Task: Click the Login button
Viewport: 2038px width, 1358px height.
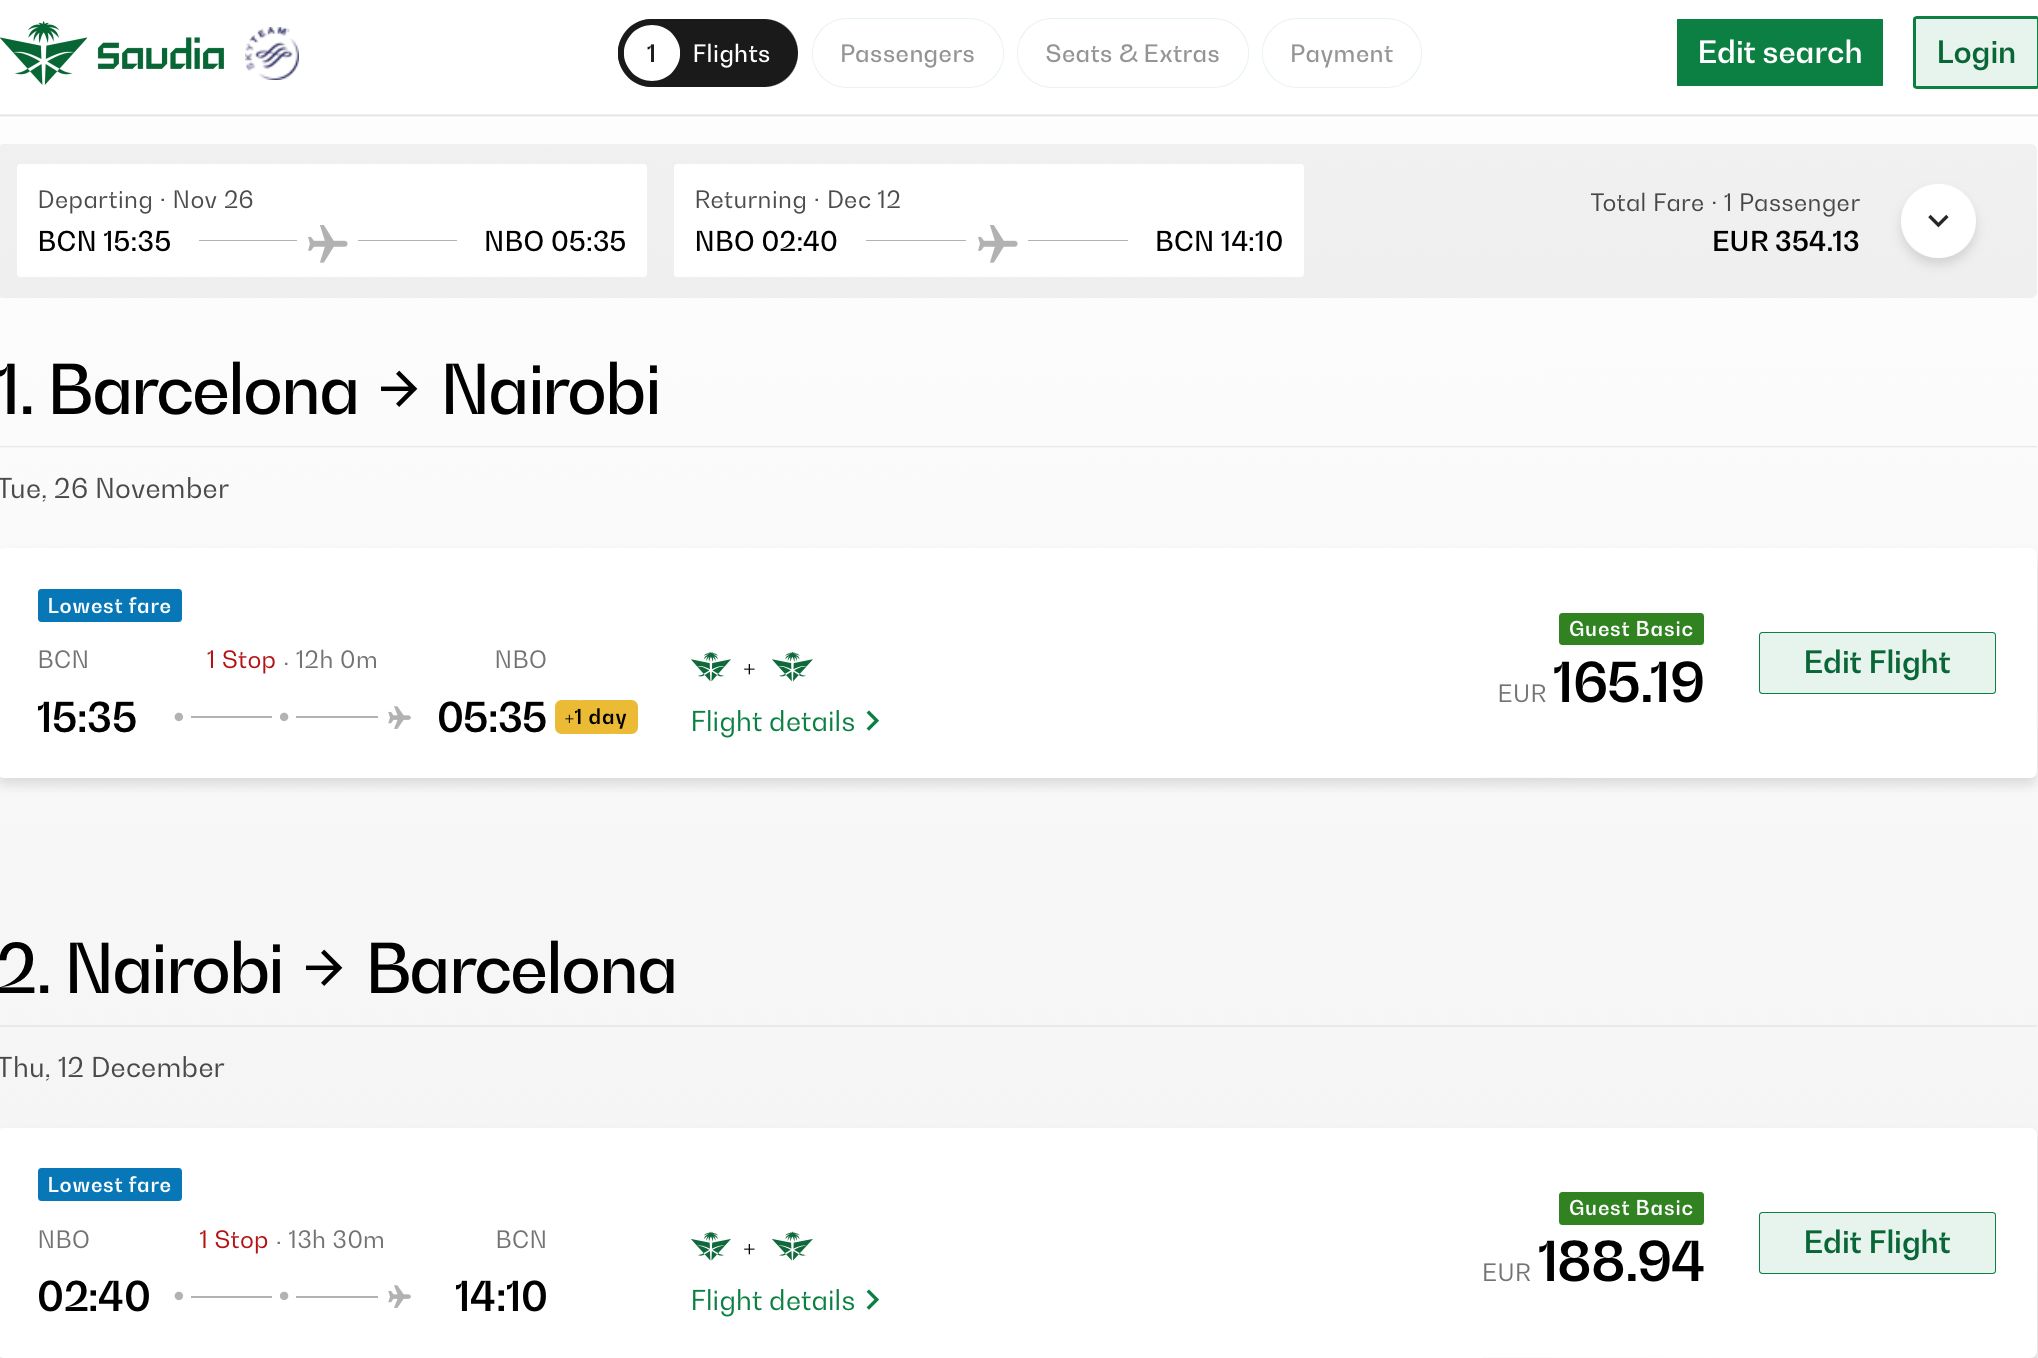Action: 1975,53
